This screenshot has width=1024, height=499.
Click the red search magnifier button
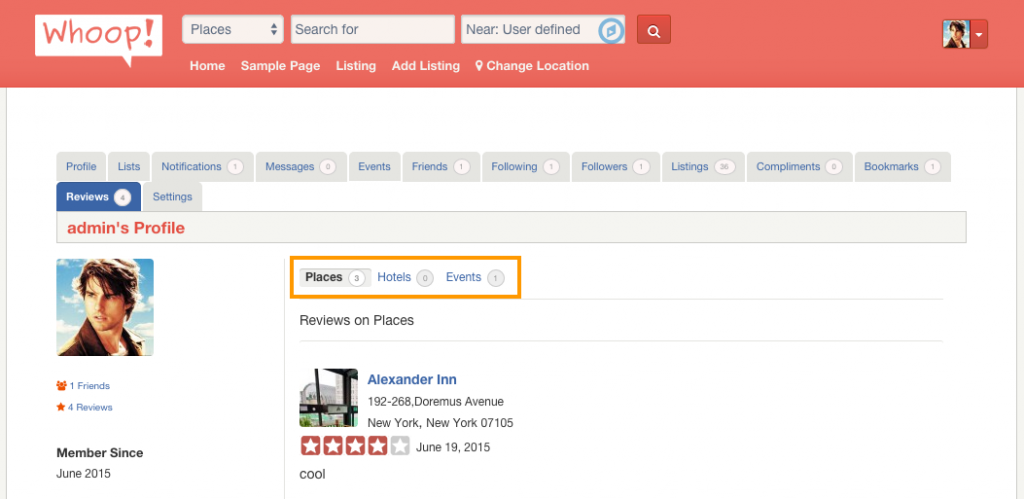654,29
